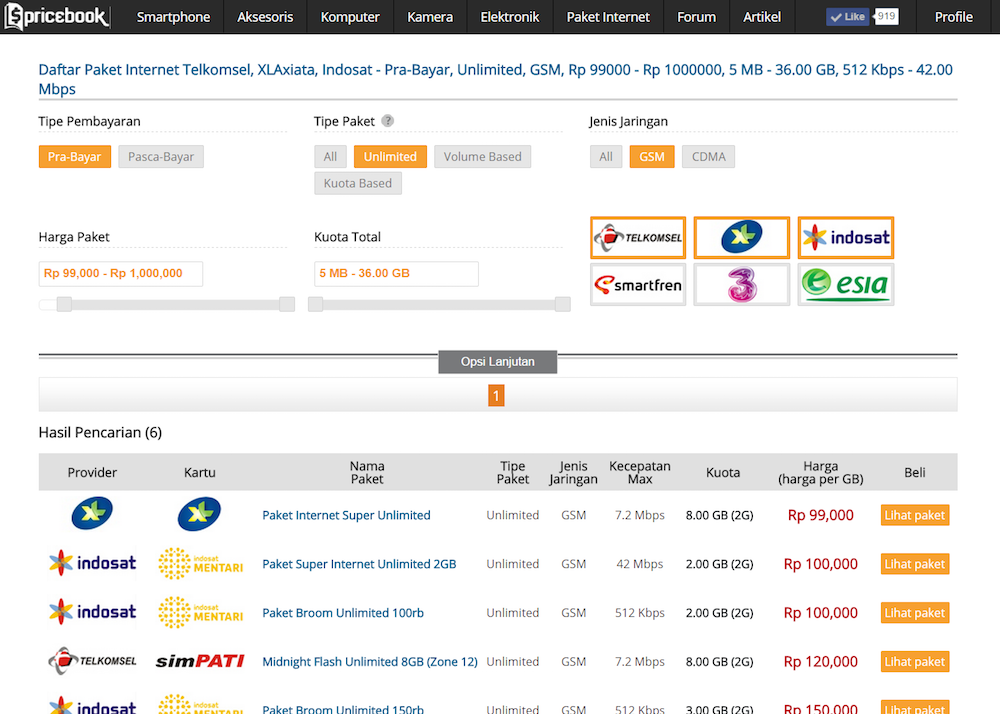Click Lihat paket for Super Internet Unlimited 2GB

point(915,564)
